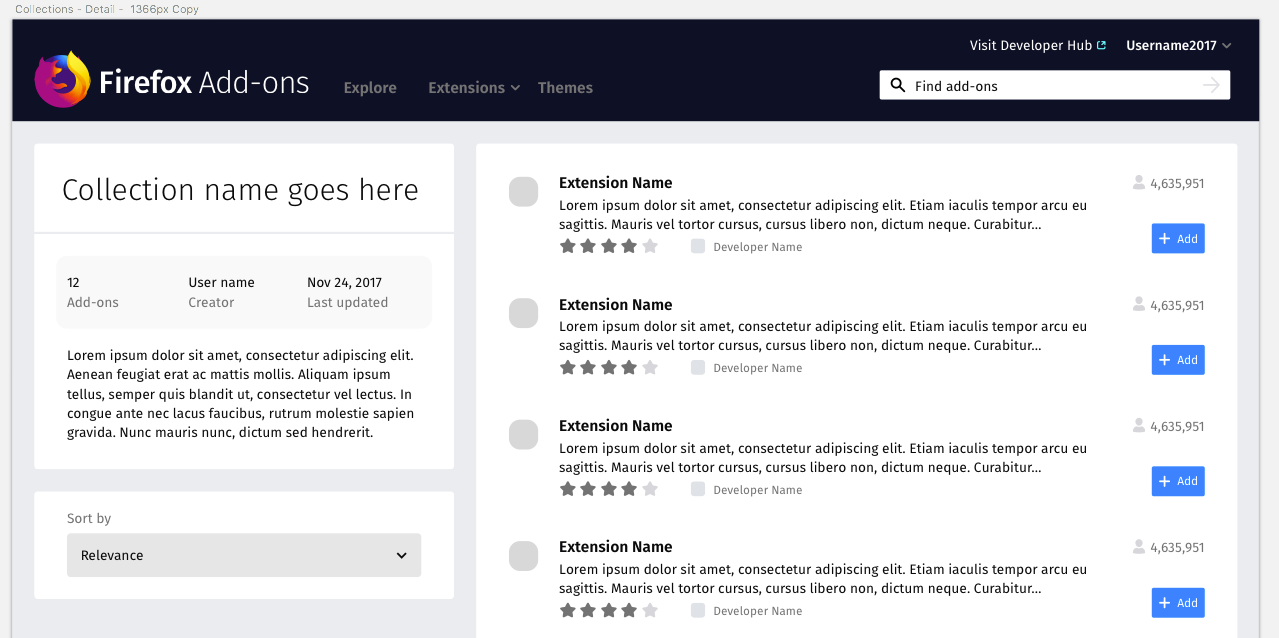Viewport: 1279px width, 638px height.
Task: Click the second extension's star rating
Action: pyautogui.click(x=608, y=367)
